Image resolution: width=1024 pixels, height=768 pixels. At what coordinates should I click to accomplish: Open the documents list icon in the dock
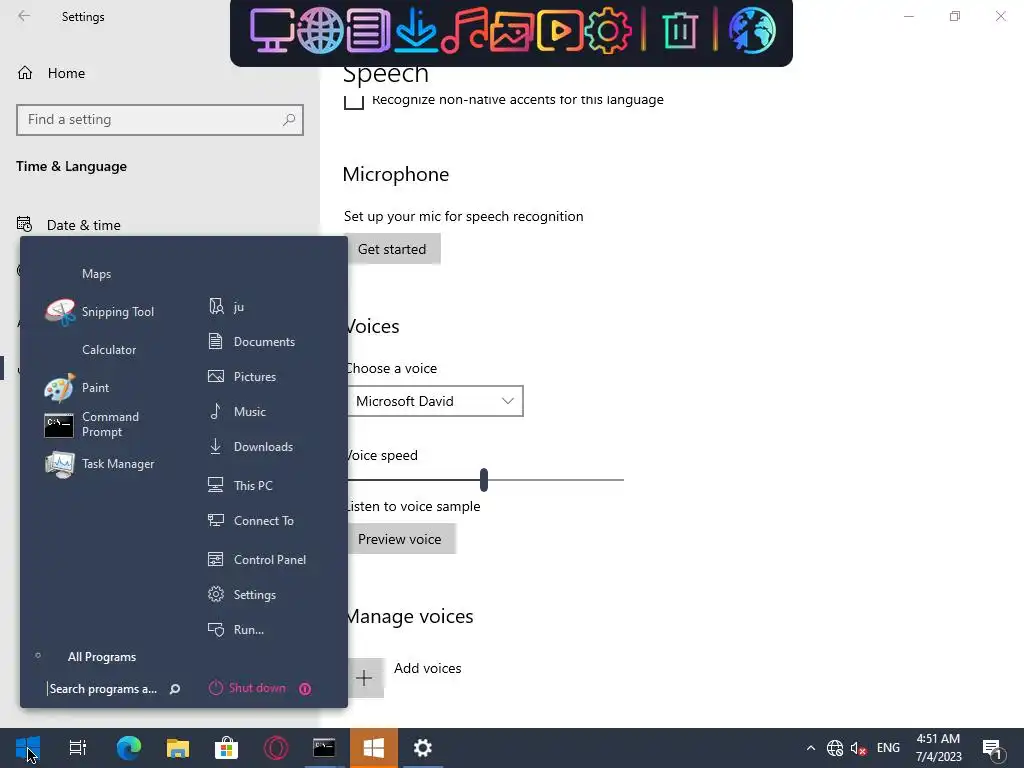pos(368,30)
